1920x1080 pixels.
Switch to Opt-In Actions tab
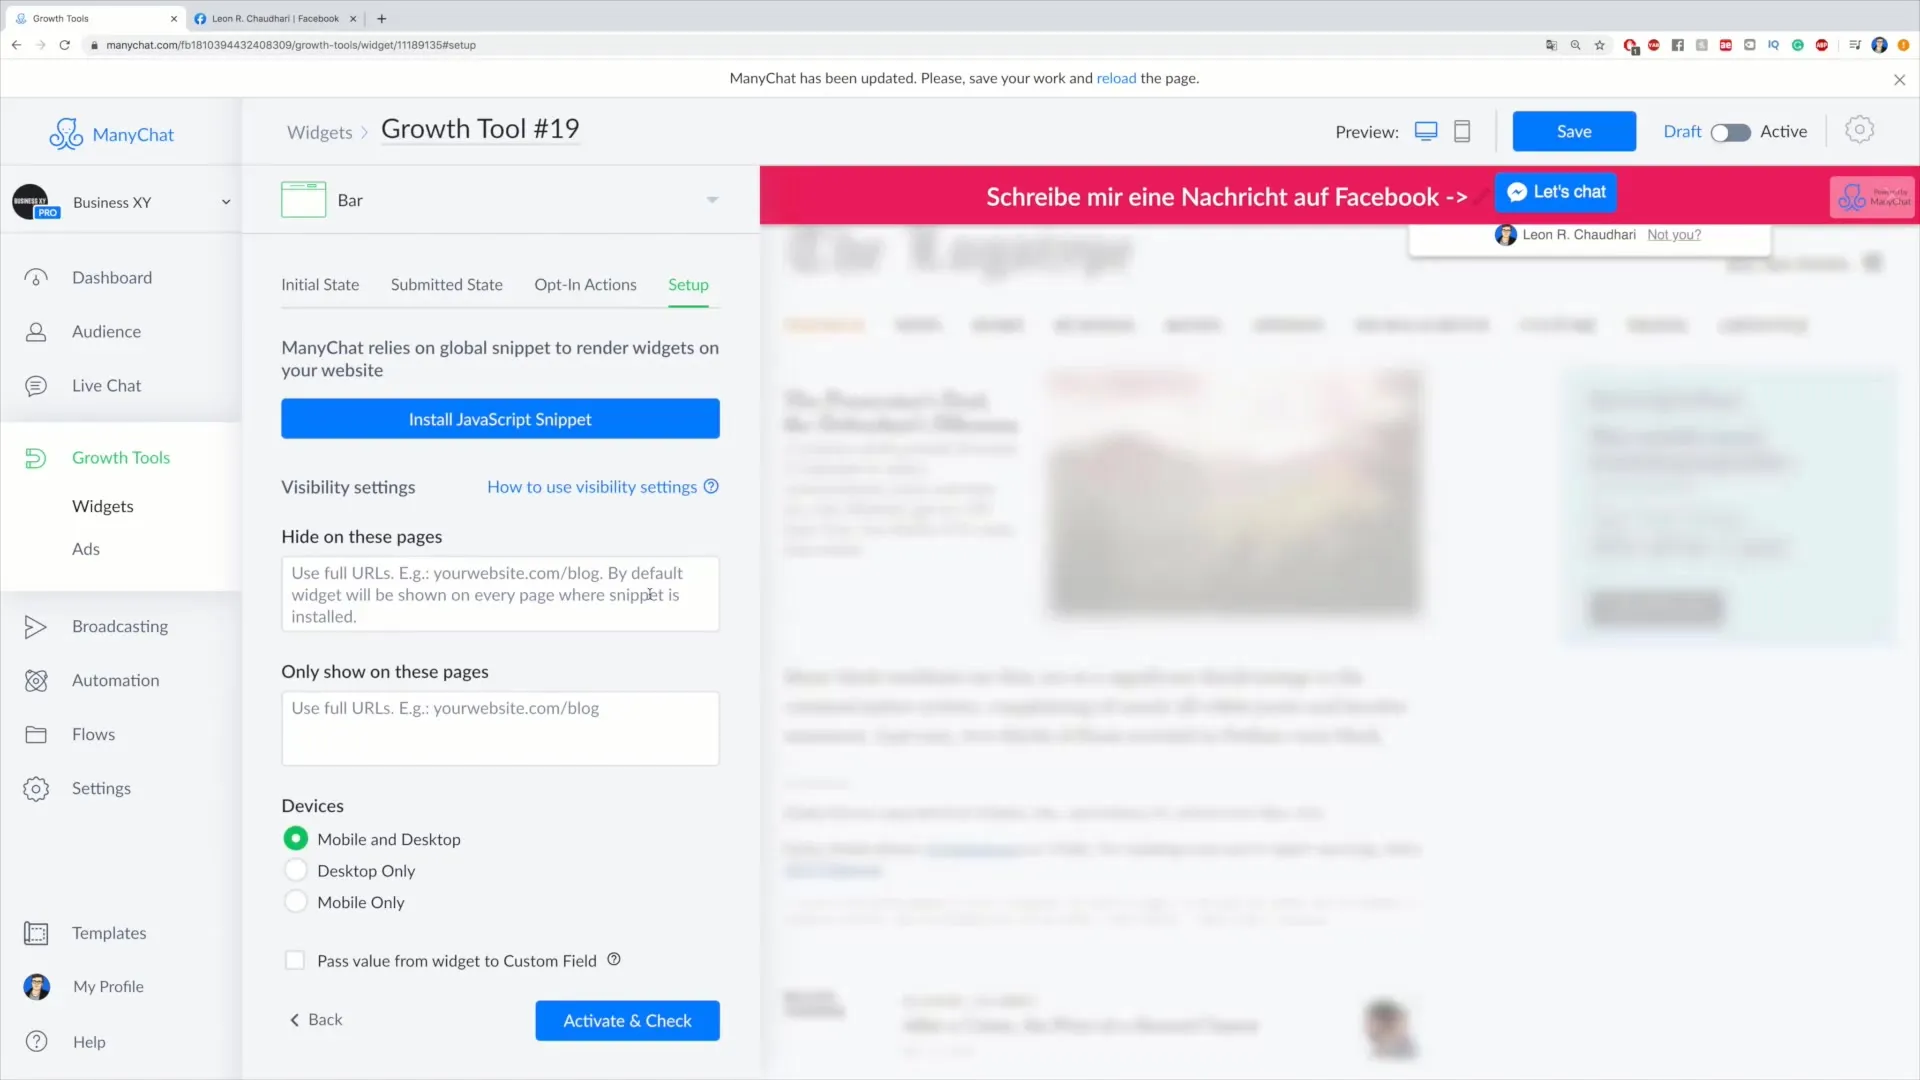[x=585, y=284]
